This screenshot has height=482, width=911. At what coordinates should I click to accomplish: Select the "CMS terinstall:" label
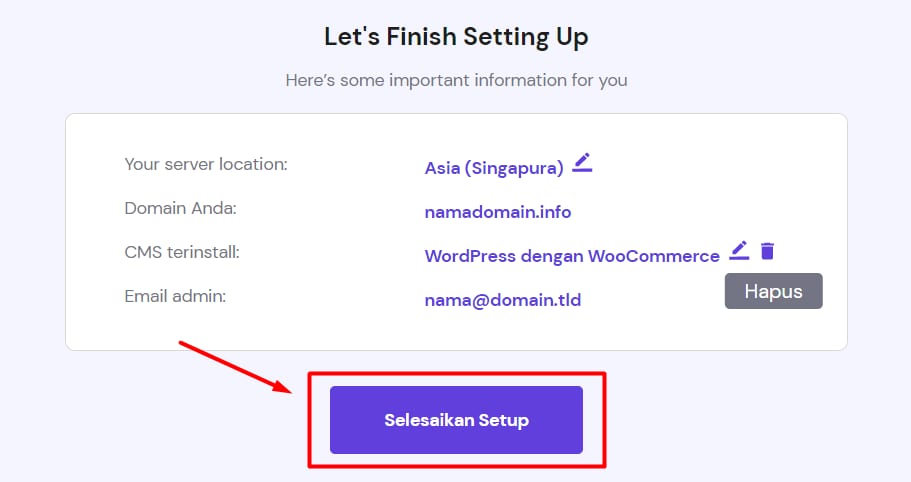[x=182, y=252]
